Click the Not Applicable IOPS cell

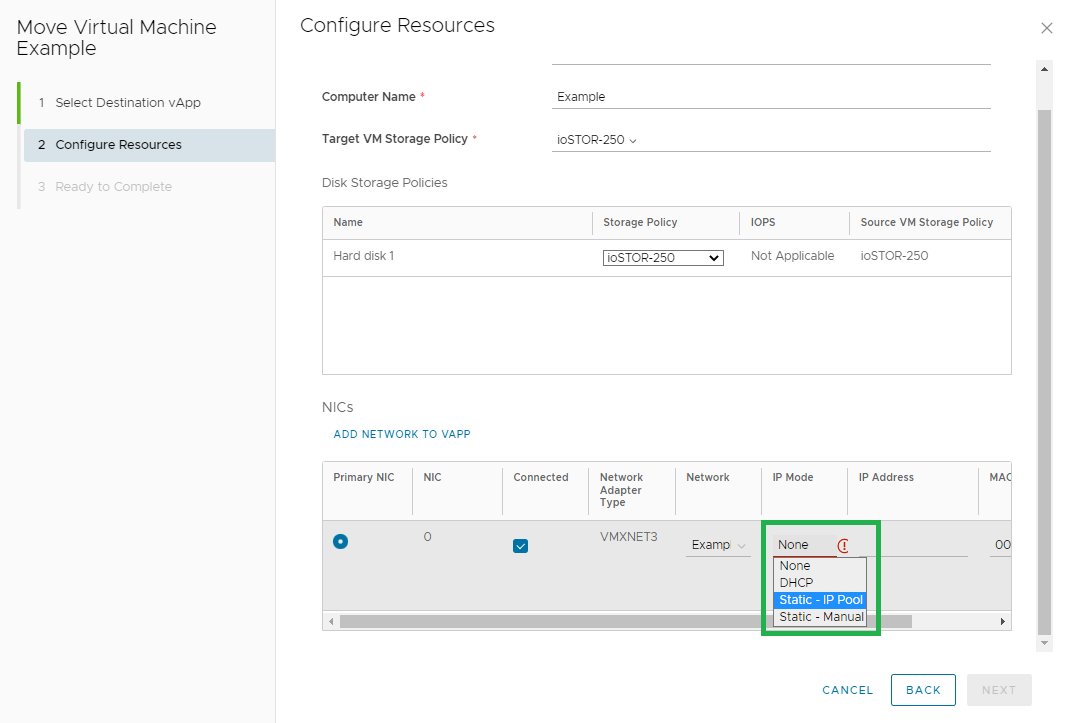pos(792,256)
